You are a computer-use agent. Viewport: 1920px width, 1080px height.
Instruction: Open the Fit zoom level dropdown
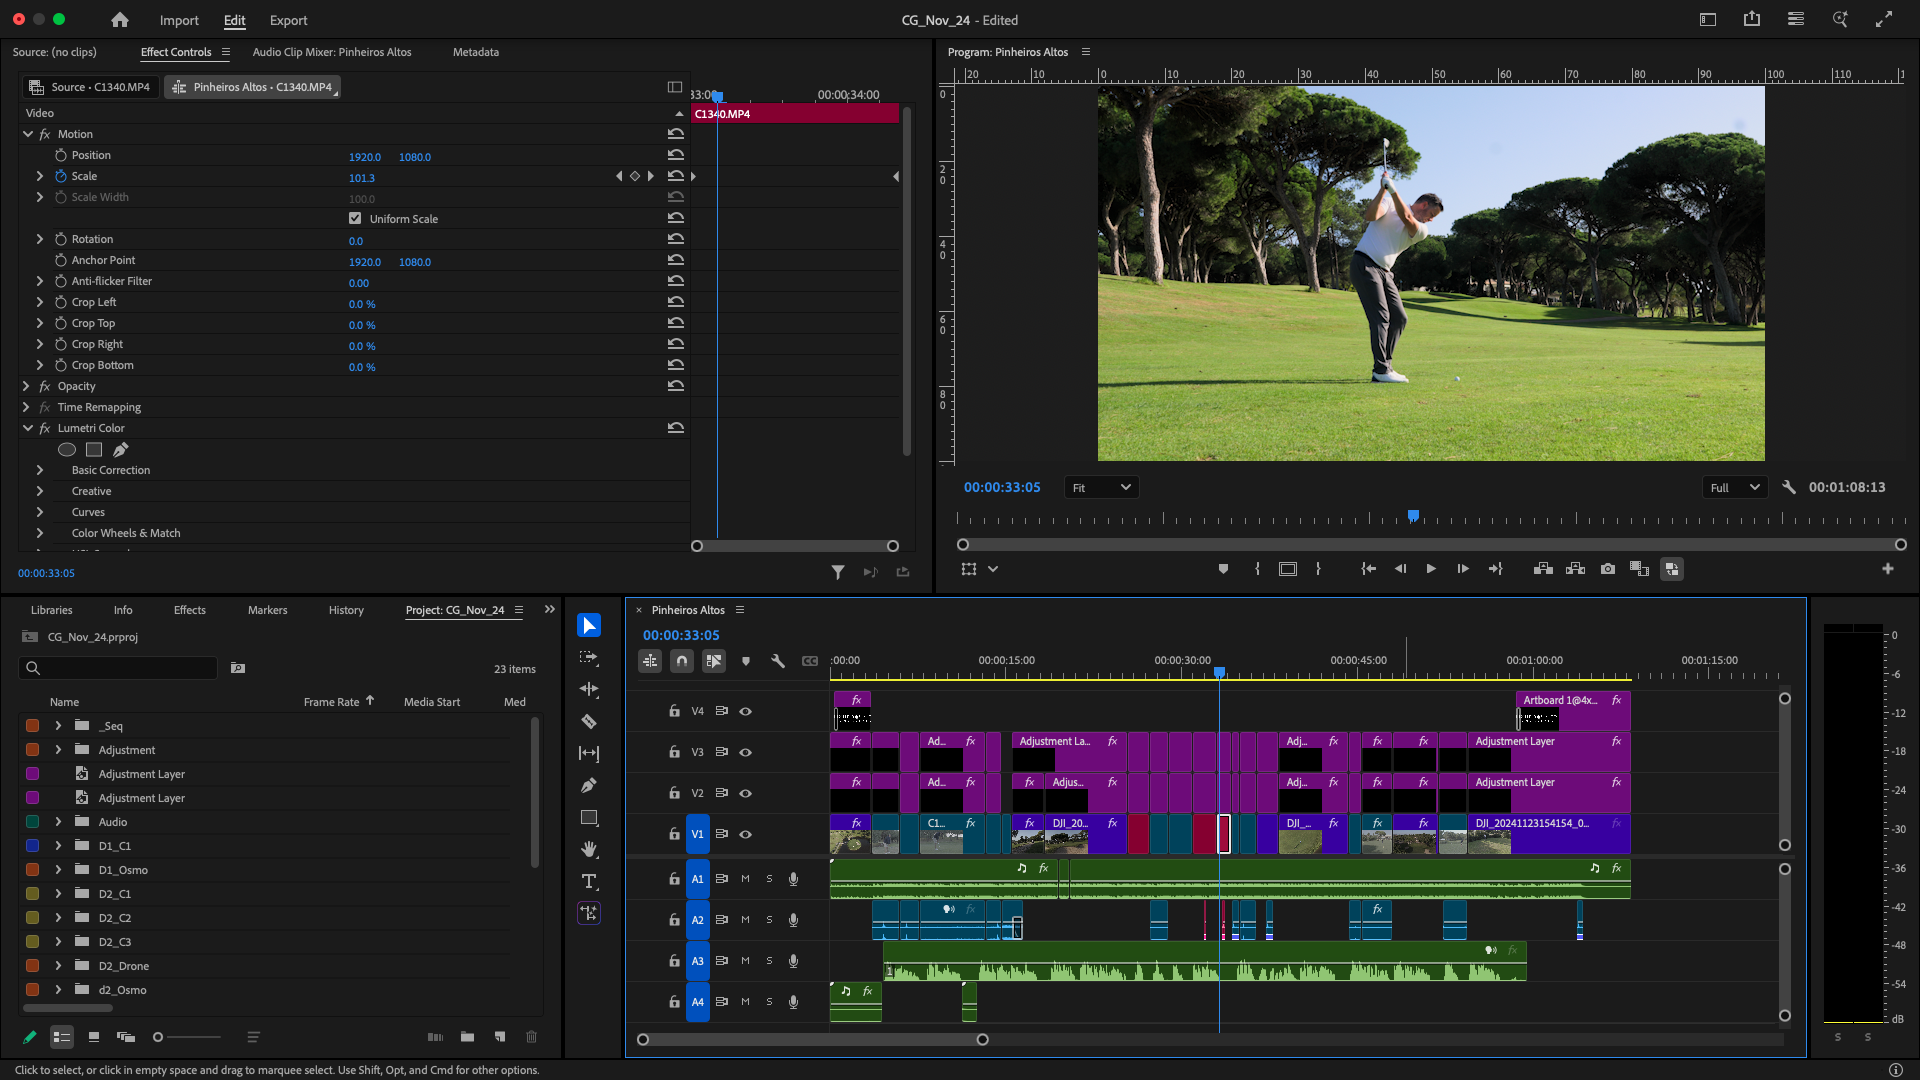[x=1101, y=488]
